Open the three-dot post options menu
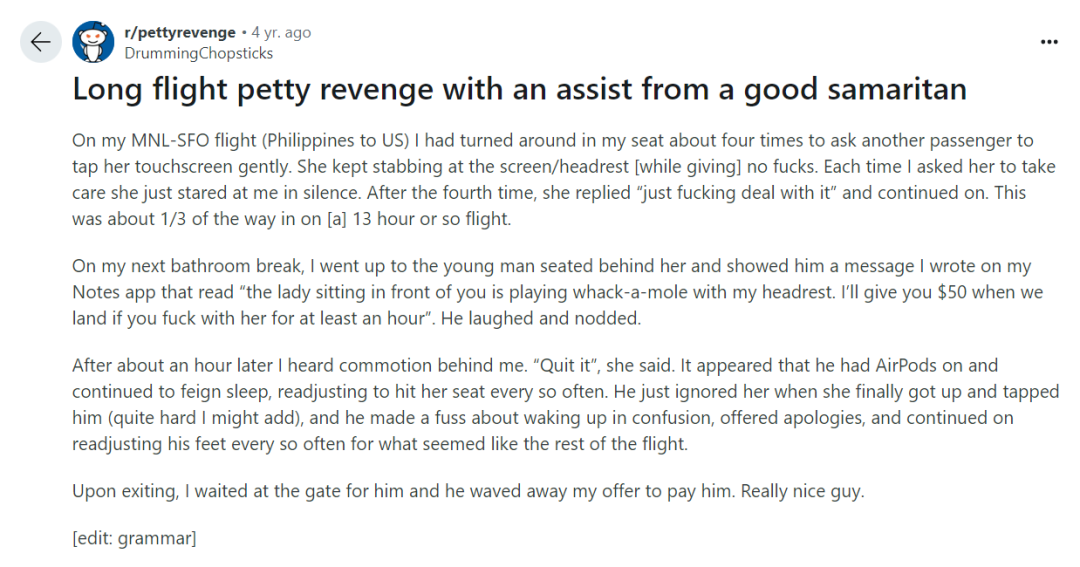 [x=1048, y=42]
